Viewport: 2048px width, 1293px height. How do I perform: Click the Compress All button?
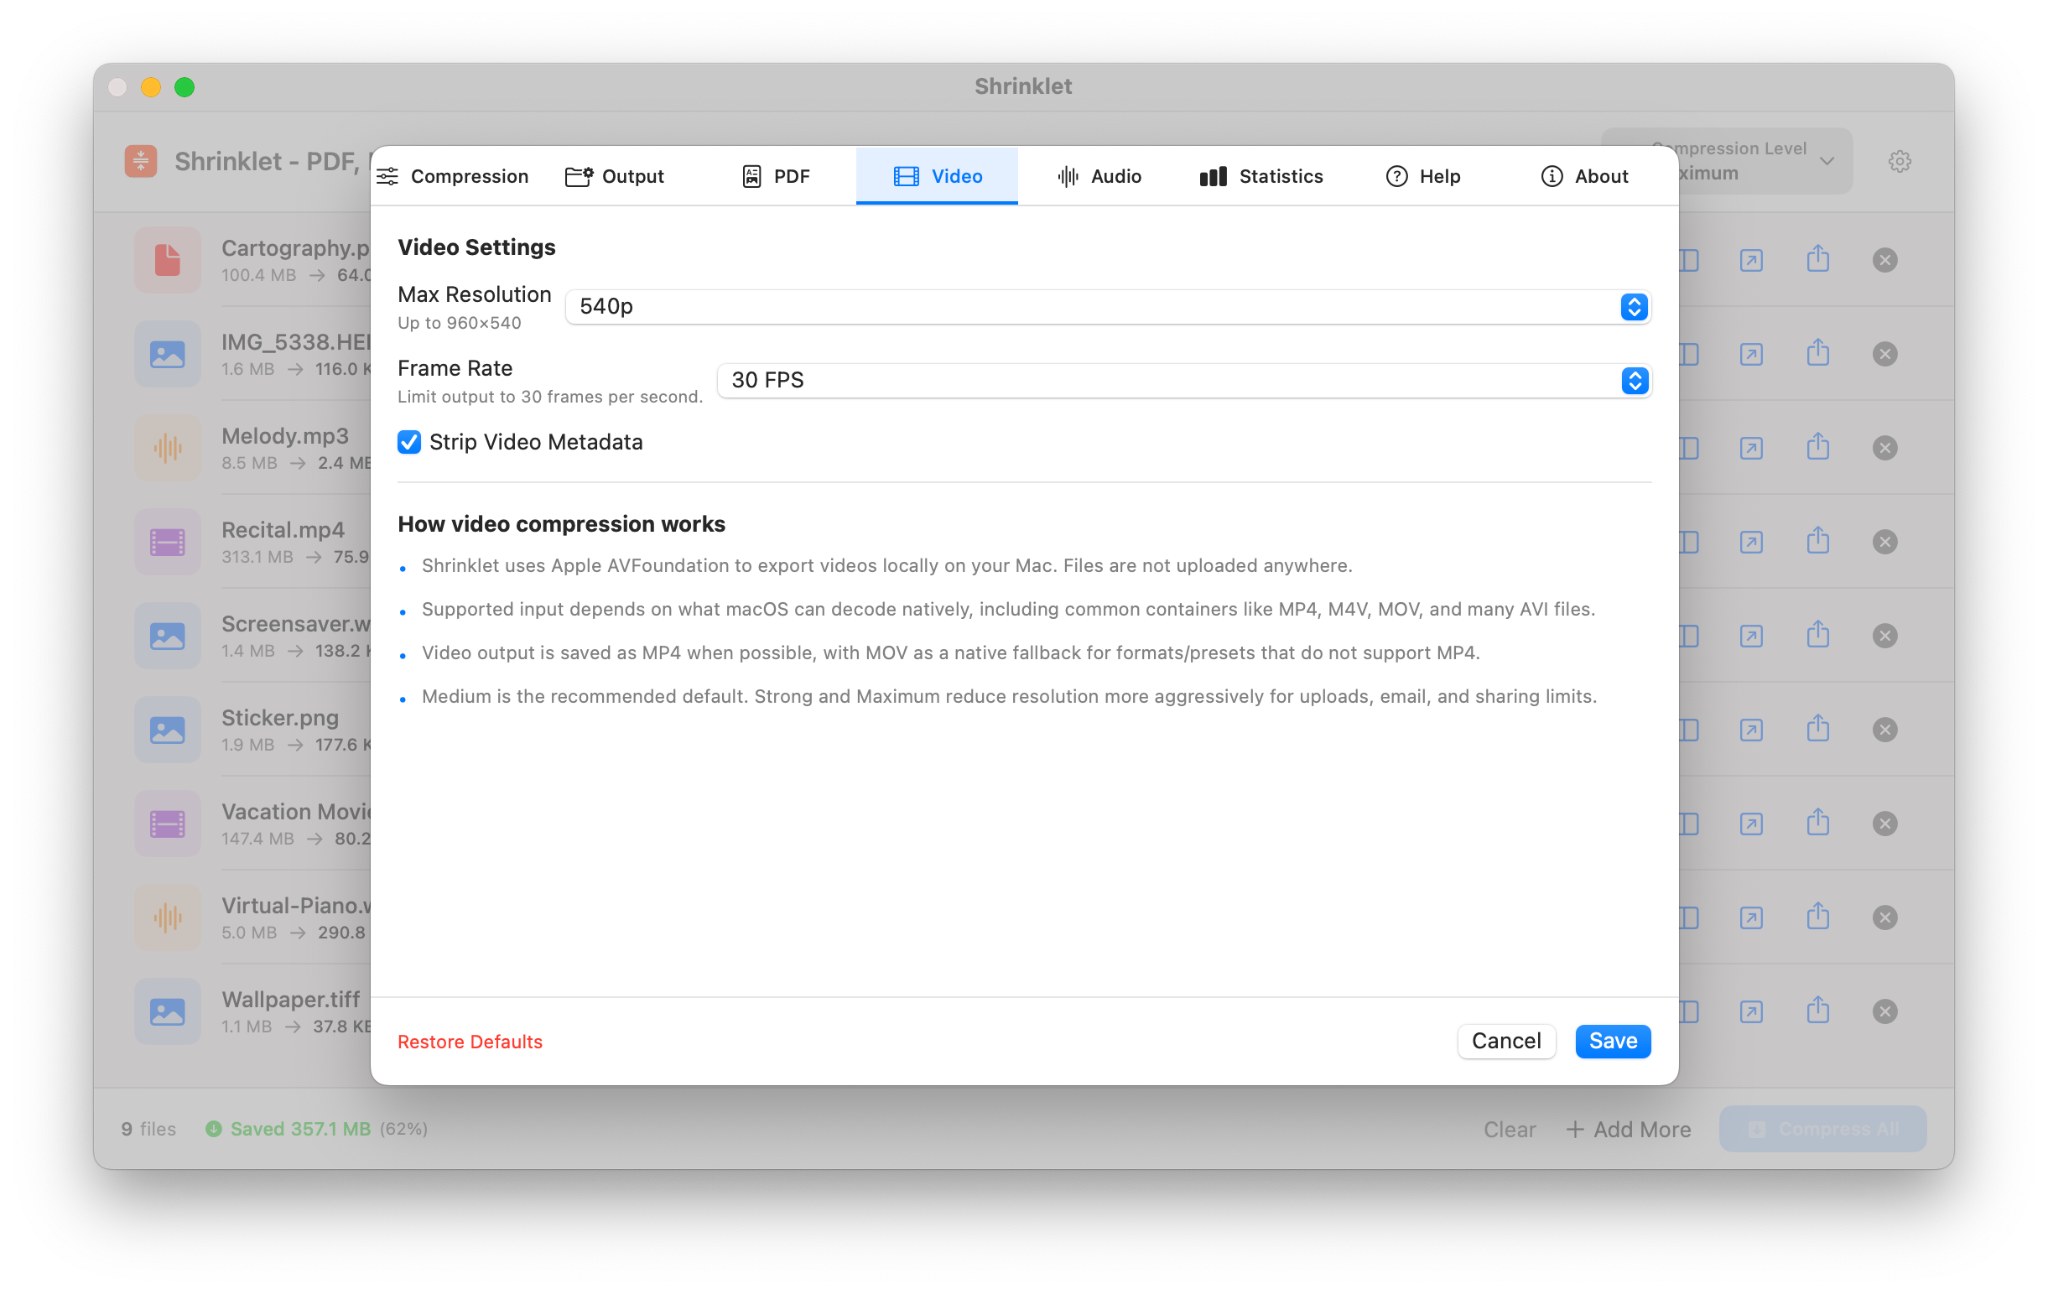pyautogui.click(x=1823, y=1129)
